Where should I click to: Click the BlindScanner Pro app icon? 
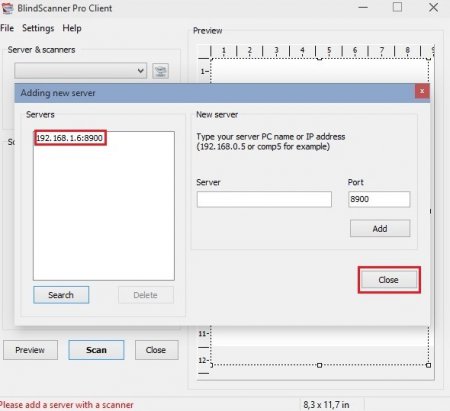[8, 8]
